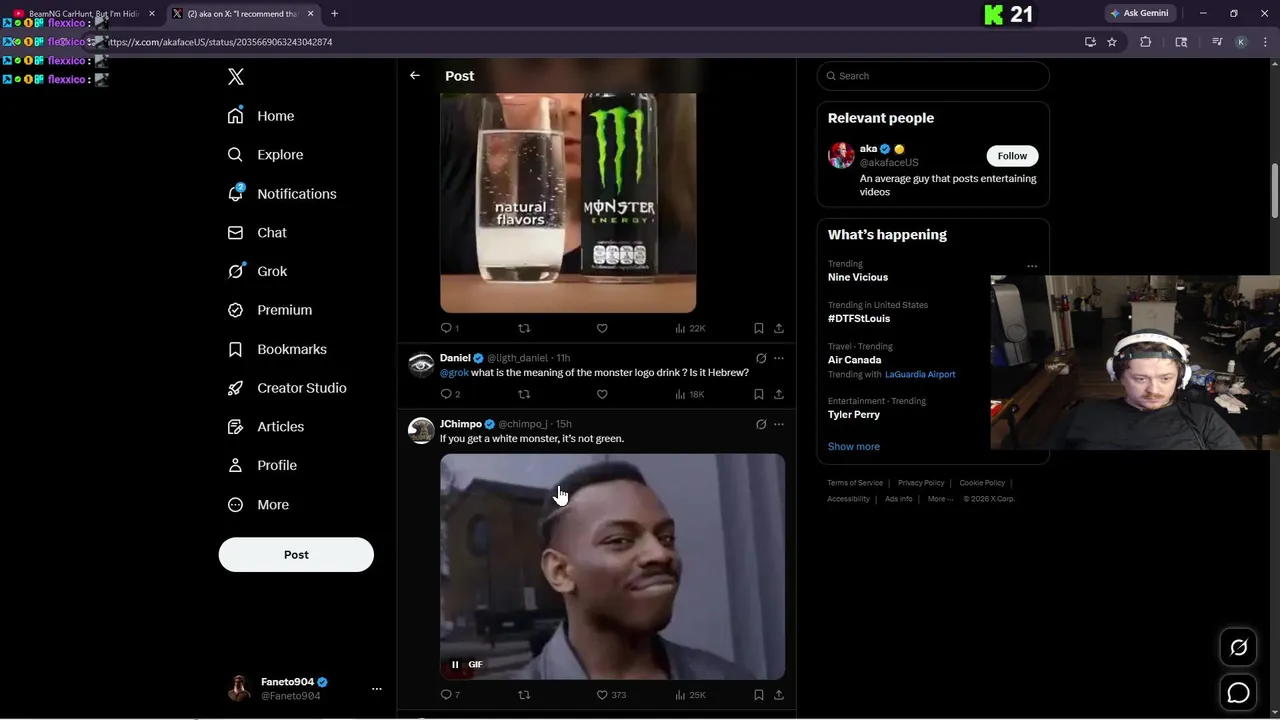Open Bookmarks page
Screen dimensions: 1280x720
click(277, 349)
